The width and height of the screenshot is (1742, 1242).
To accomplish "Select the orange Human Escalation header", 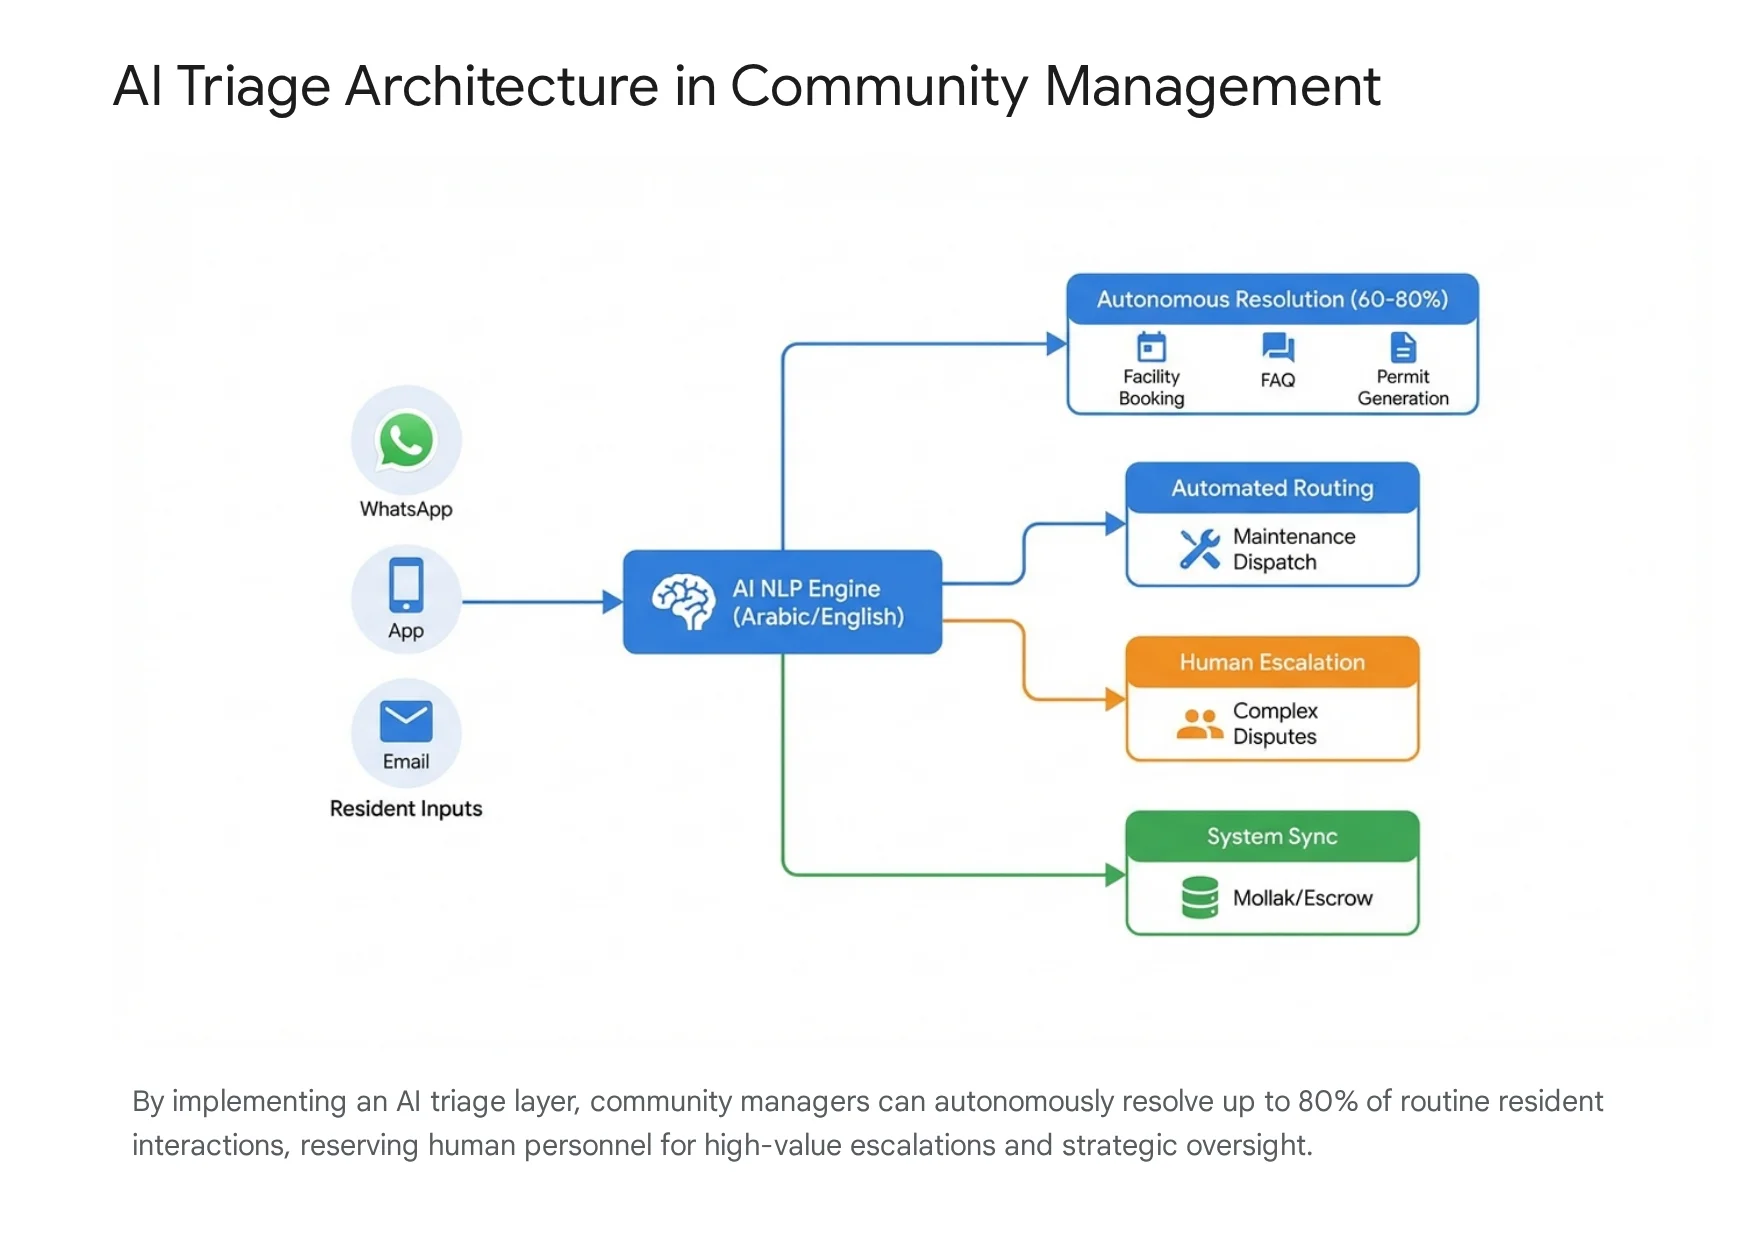I will point(1272,662).
